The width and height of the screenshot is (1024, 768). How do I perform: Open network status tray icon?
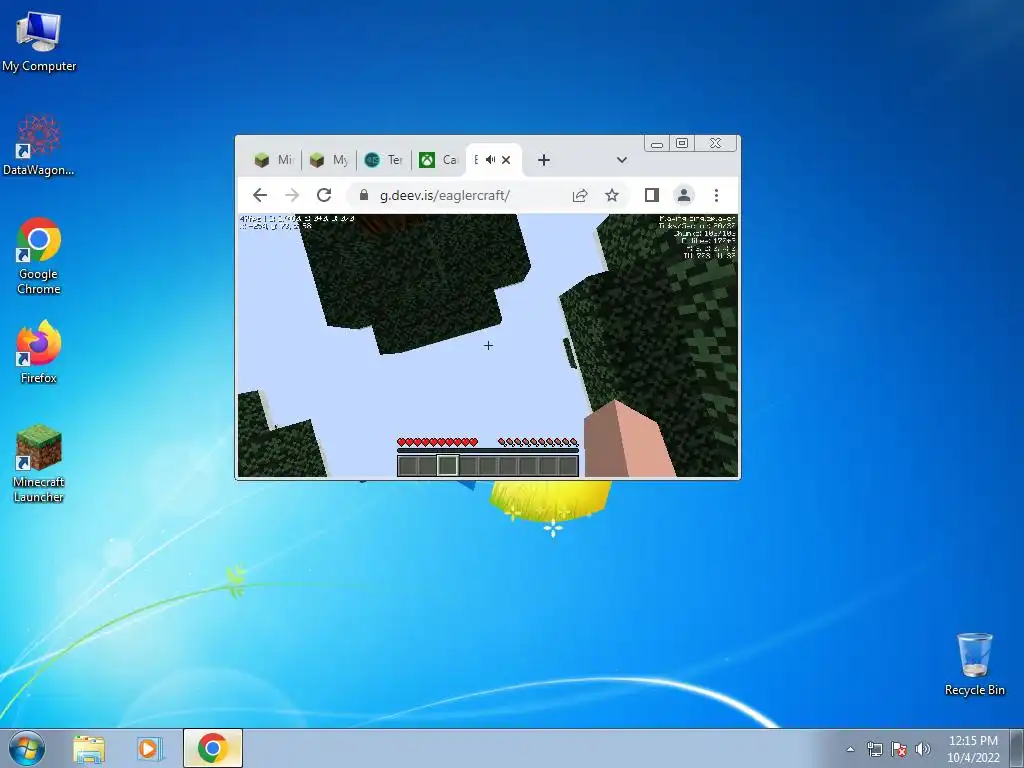[874, 749]
